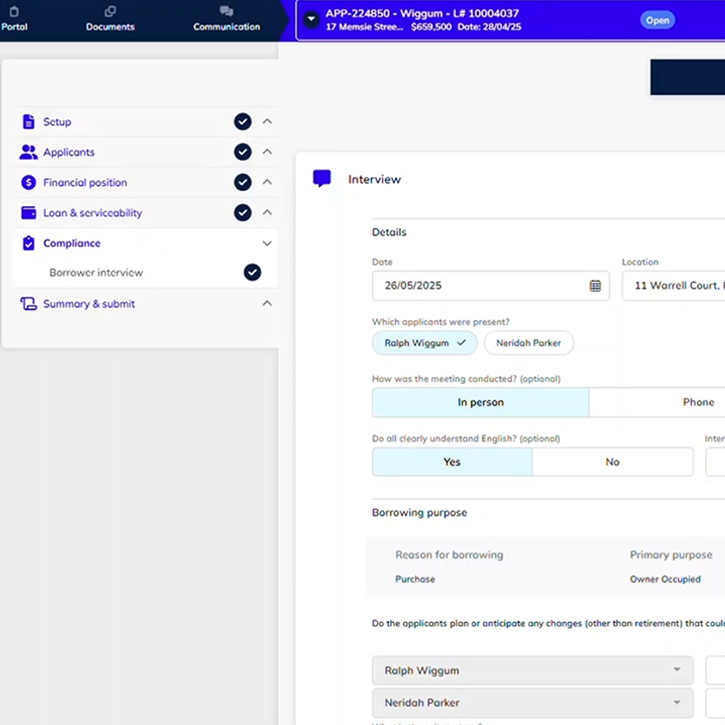
Task: Open the Borrower interview page
Action: tap(96, 273)
